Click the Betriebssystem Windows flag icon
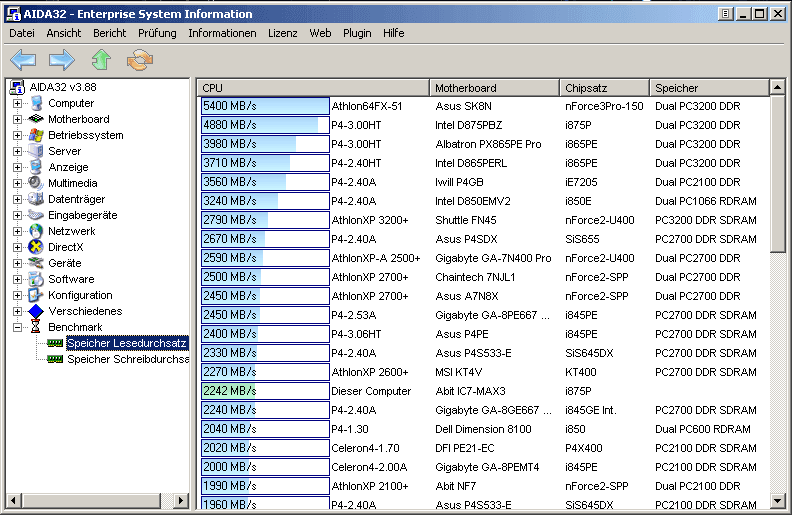Viewport: 792px width, 515px height. point(36,135)
